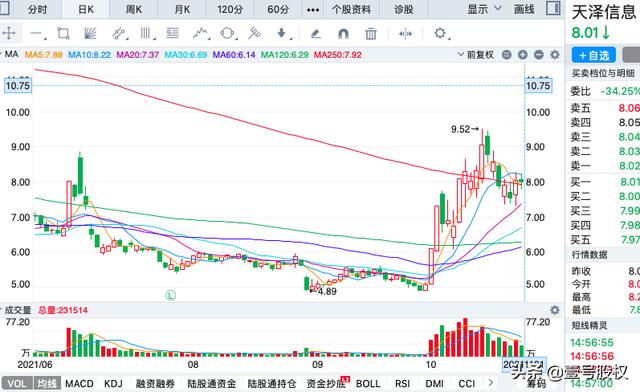640x392 pixels.
Task: Switch to 60分 chart tab
Action: coord(278,9)
